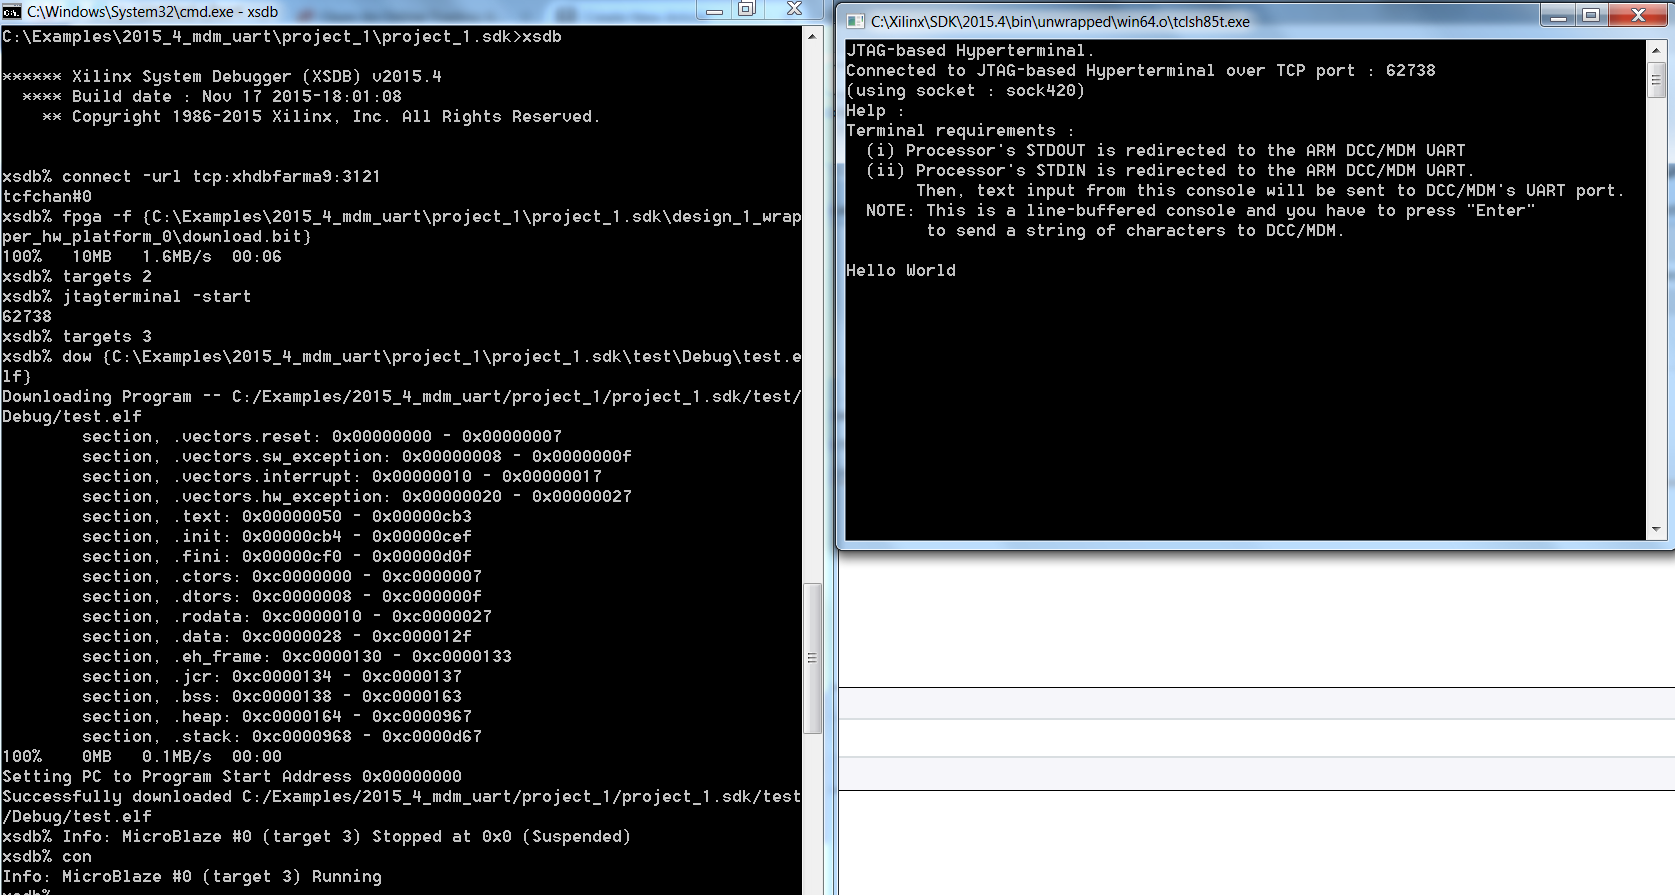Click the tclsh85t.exe window title icon
1675x895 pixels.
tap(855, 21)
